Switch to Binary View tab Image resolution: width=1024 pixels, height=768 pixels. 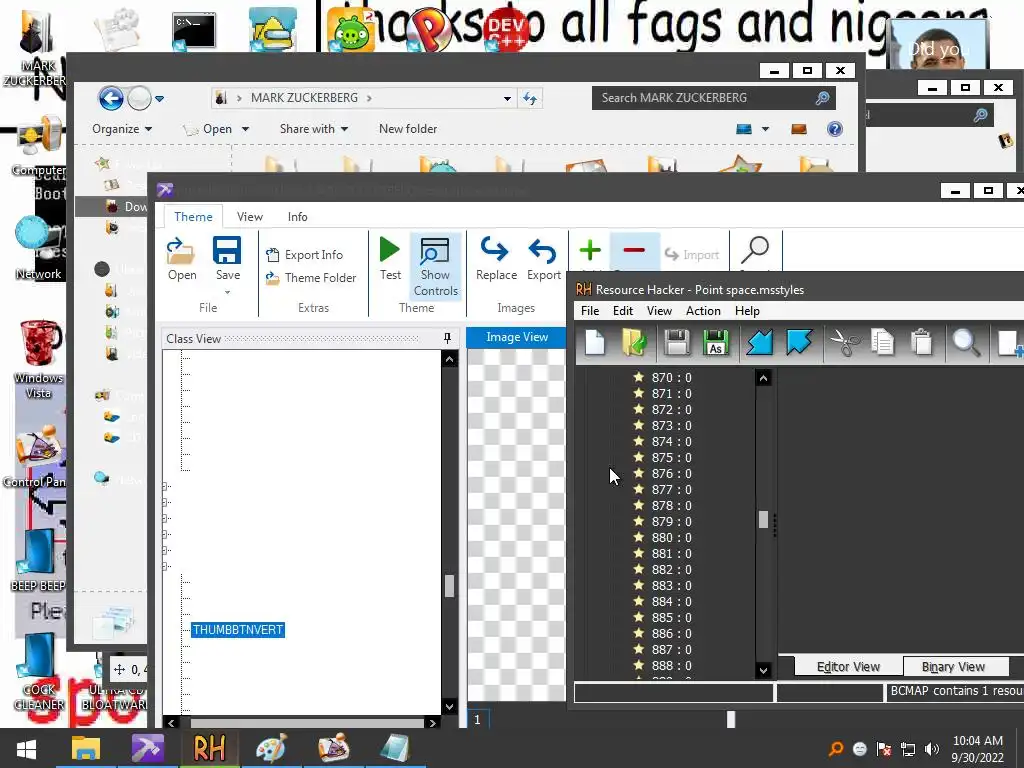pos(953,667)
